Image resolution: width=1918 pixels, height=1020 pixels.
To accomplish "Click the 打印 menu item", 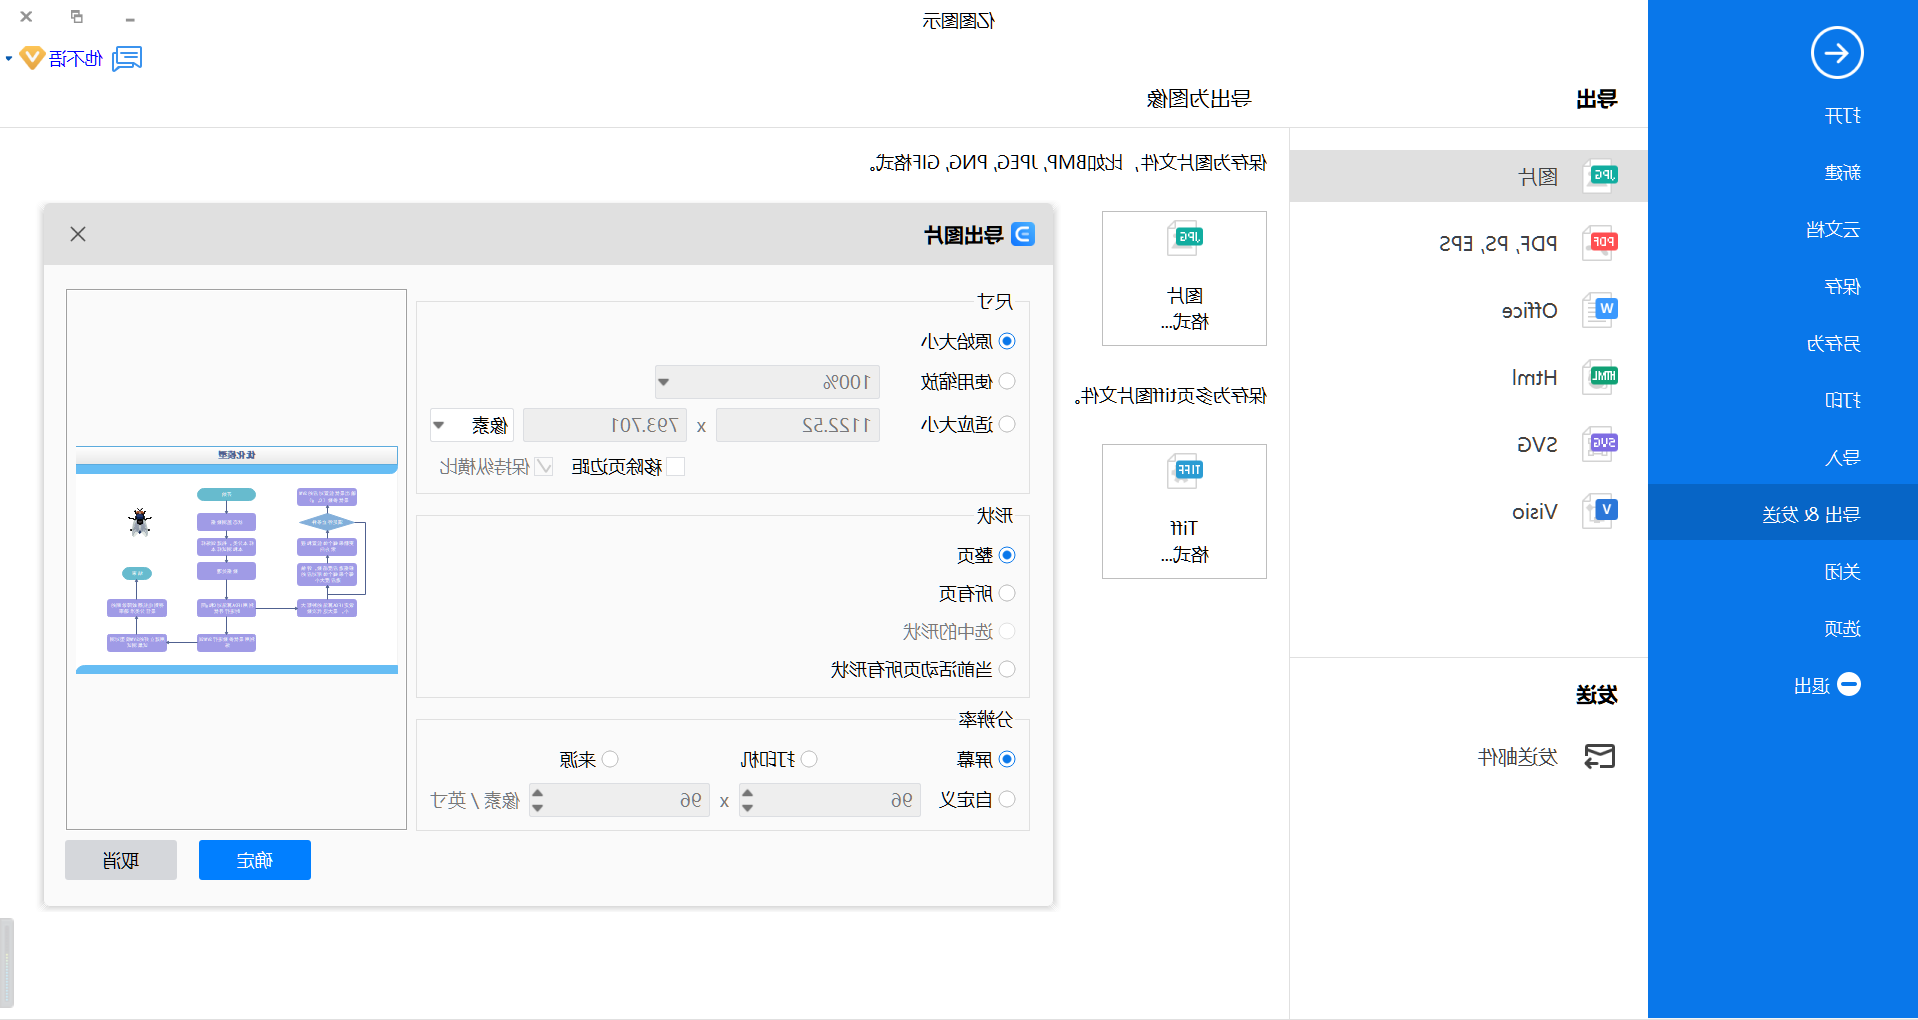I will pos(1842,401).
